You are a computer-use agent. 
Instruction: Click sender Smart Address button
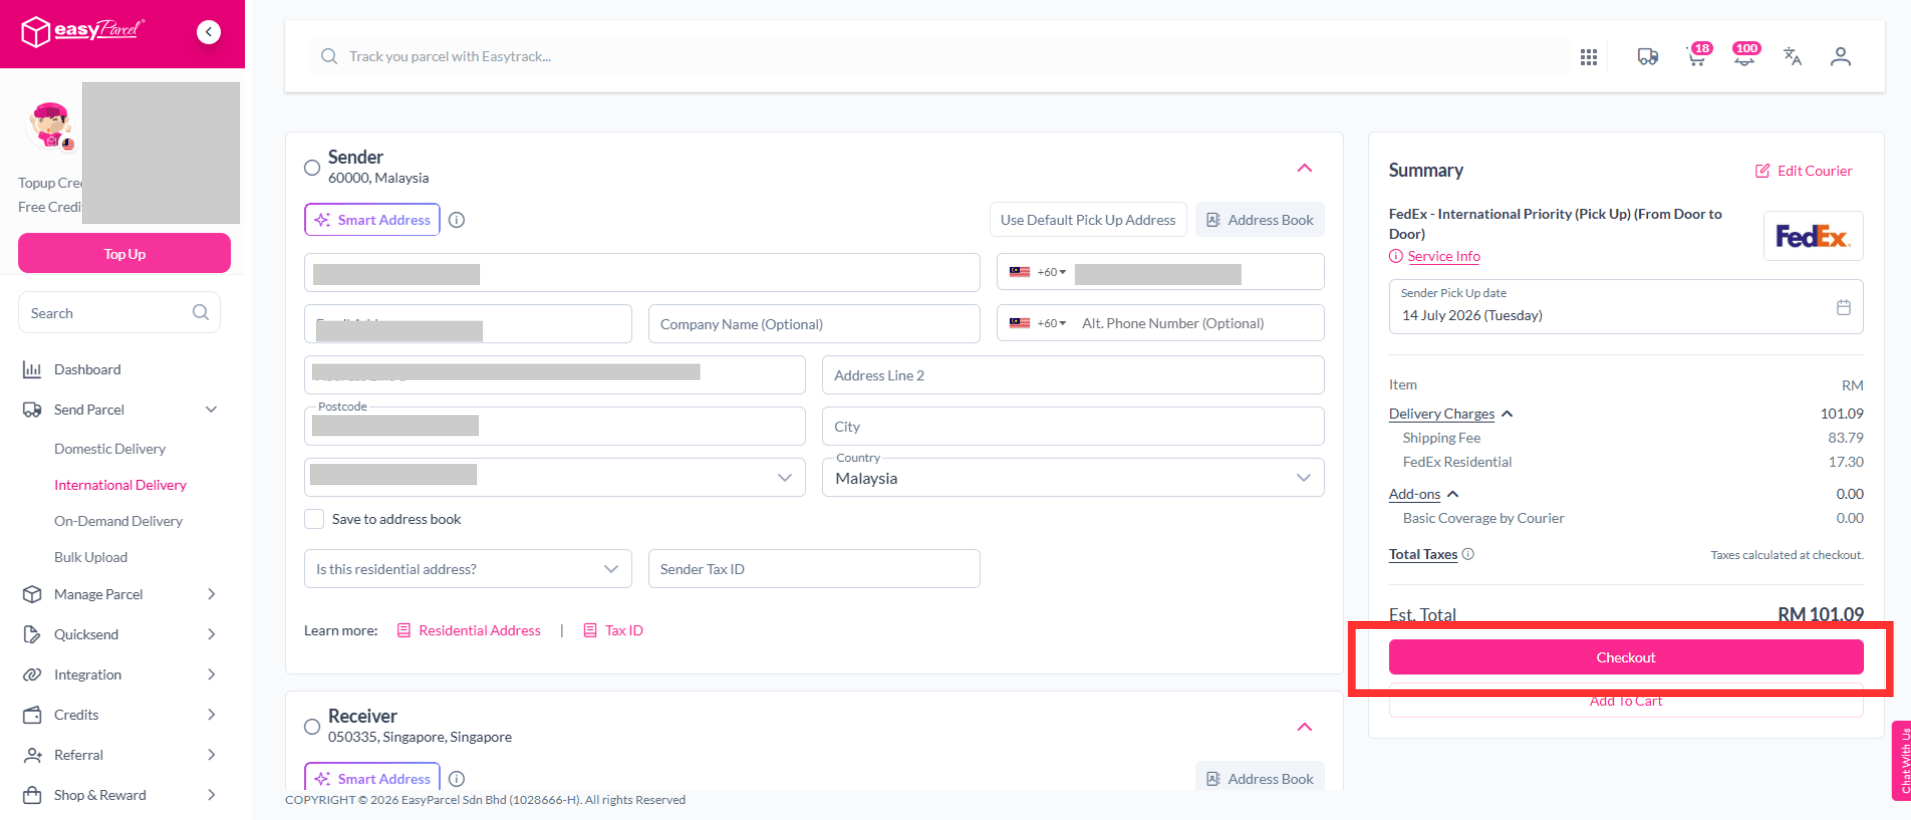pyautogui.click(x=372, y=220)
